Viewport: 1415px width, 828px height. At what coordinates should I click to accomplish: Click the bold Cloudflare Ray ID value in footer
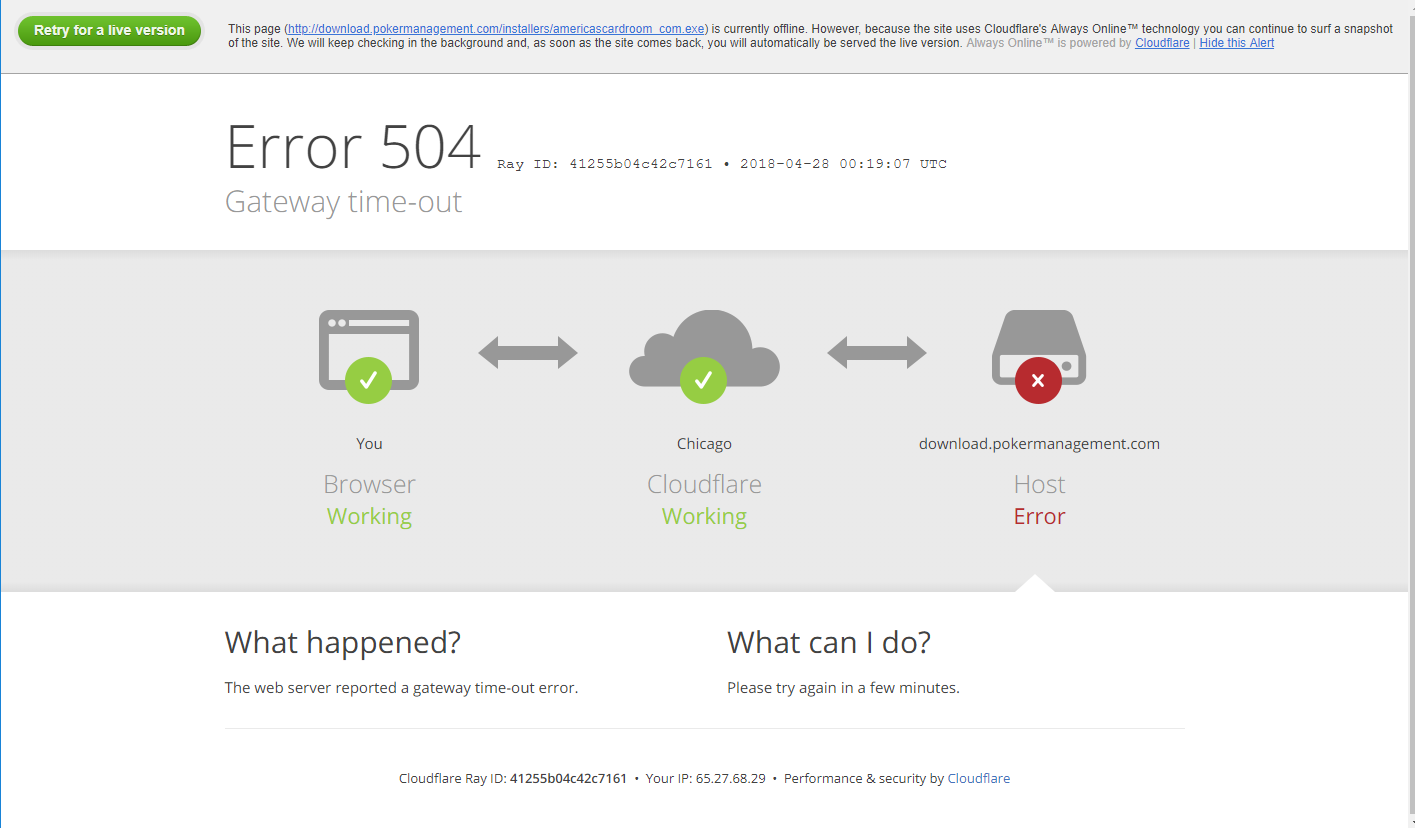(x=568, y=778)
